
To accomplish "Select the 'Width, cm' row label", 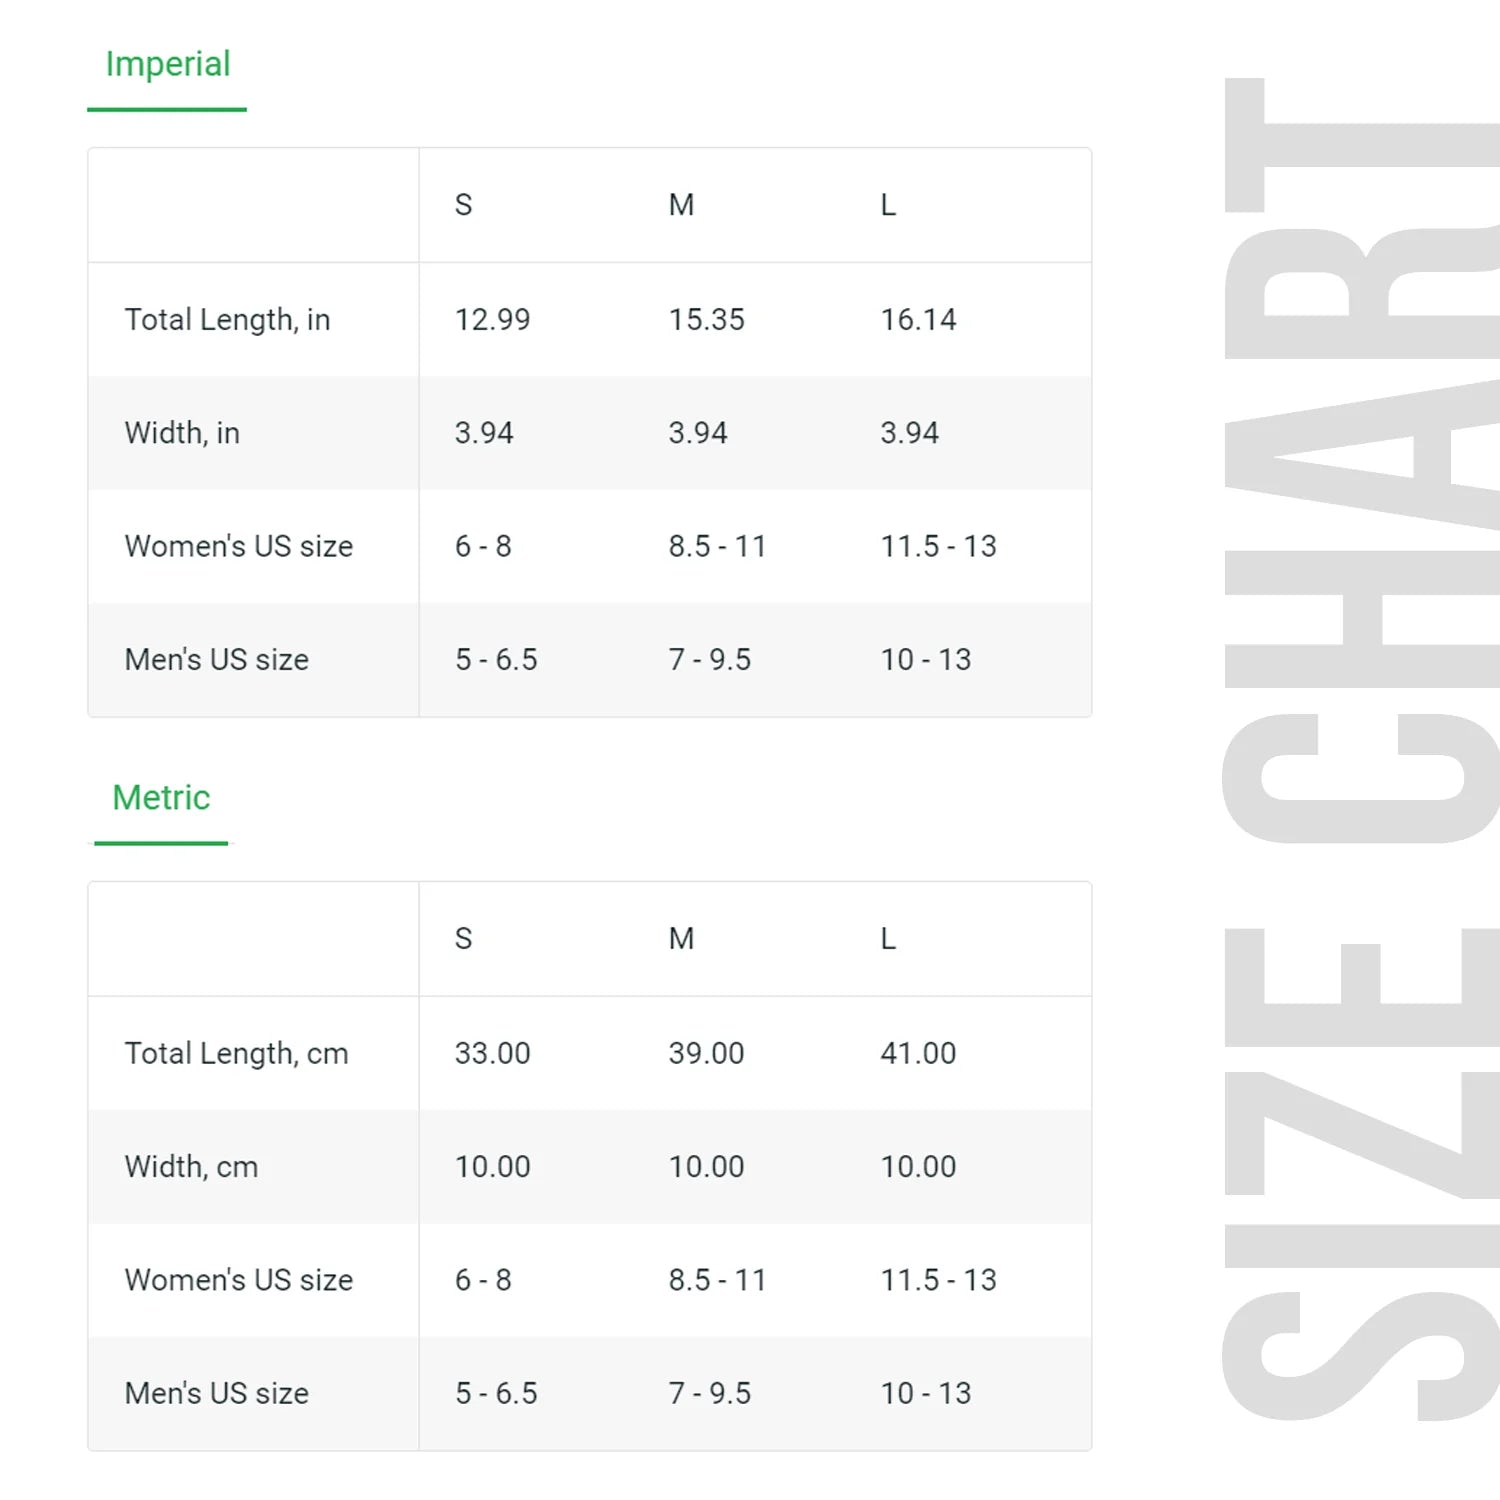I will pos(191,1167).
